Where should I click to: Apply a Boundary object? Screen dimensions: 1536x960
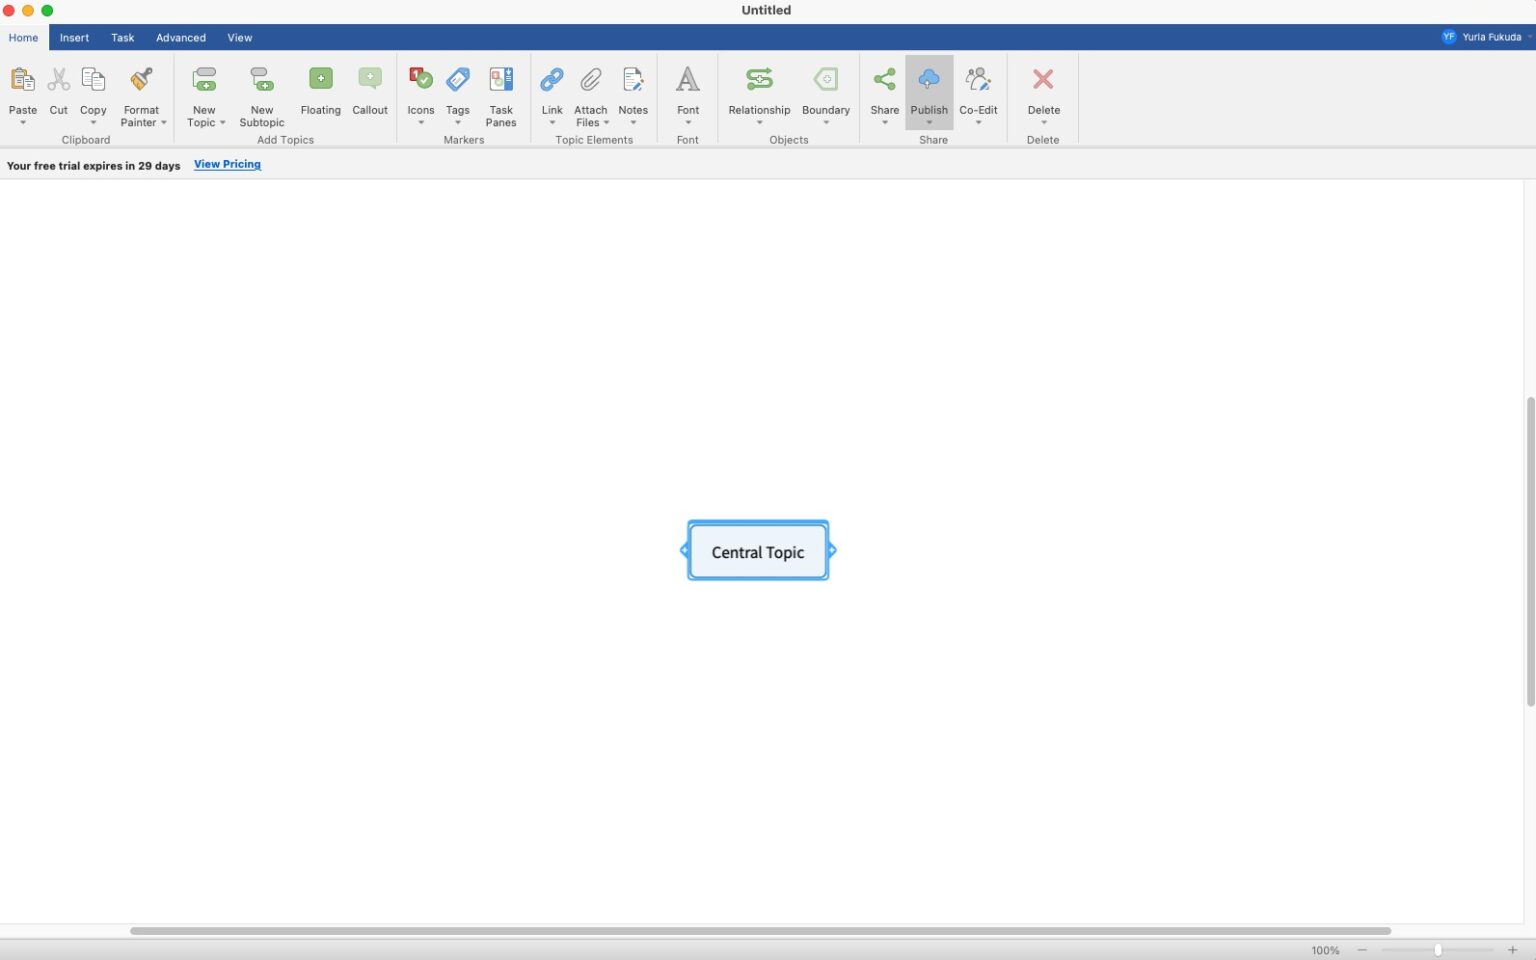pos(825,90)
